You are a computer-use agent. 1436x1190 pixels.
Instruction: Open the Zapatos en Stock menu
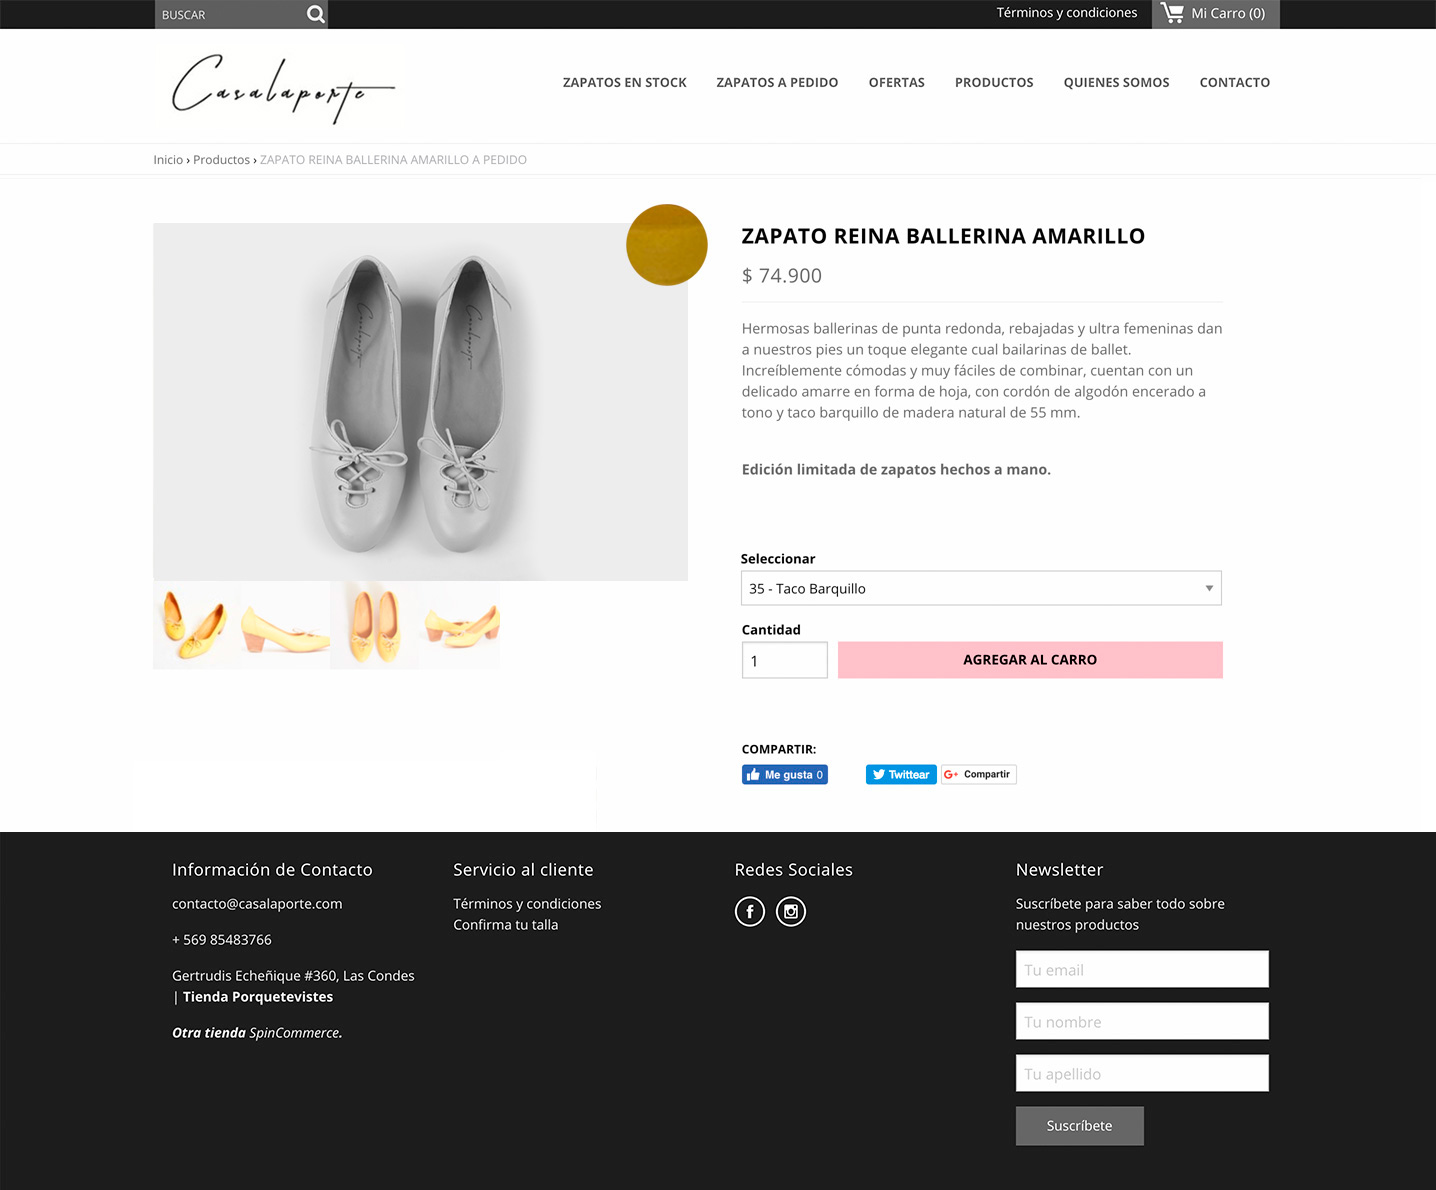coord(624,82)
